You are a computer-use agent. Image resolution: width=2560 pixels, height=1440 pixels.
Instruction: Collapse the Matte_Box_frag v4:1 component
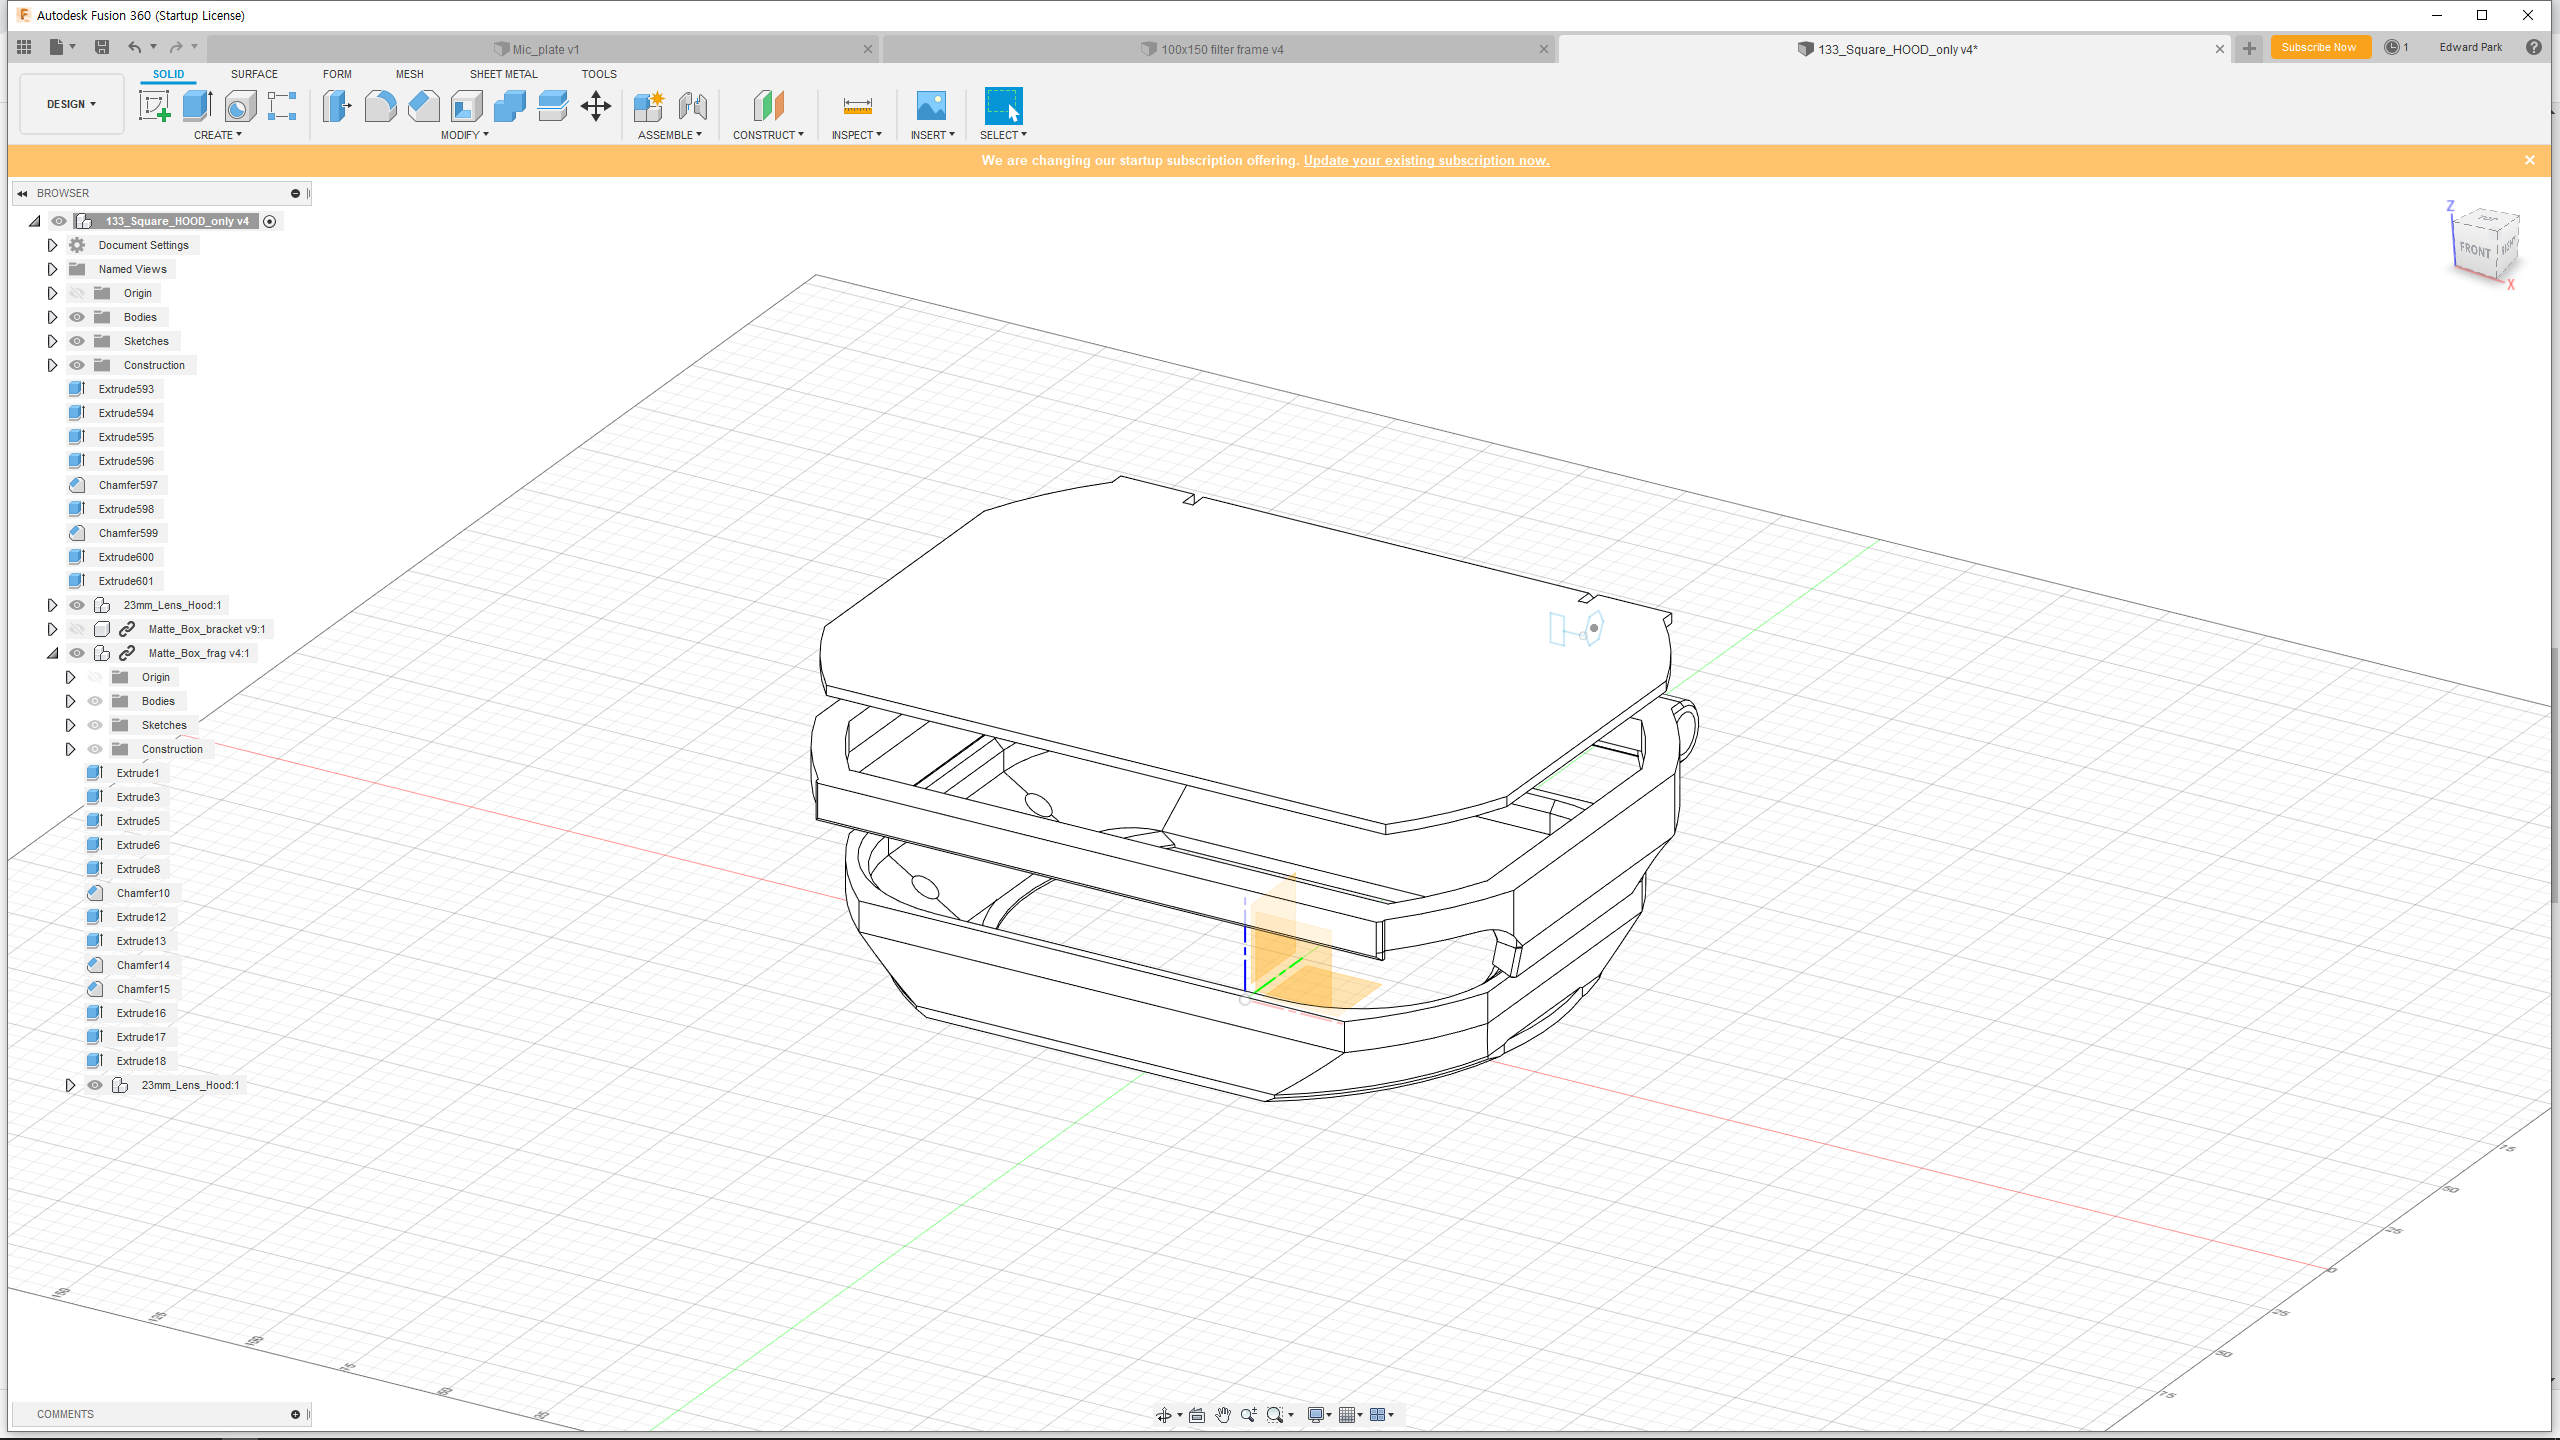52,653
